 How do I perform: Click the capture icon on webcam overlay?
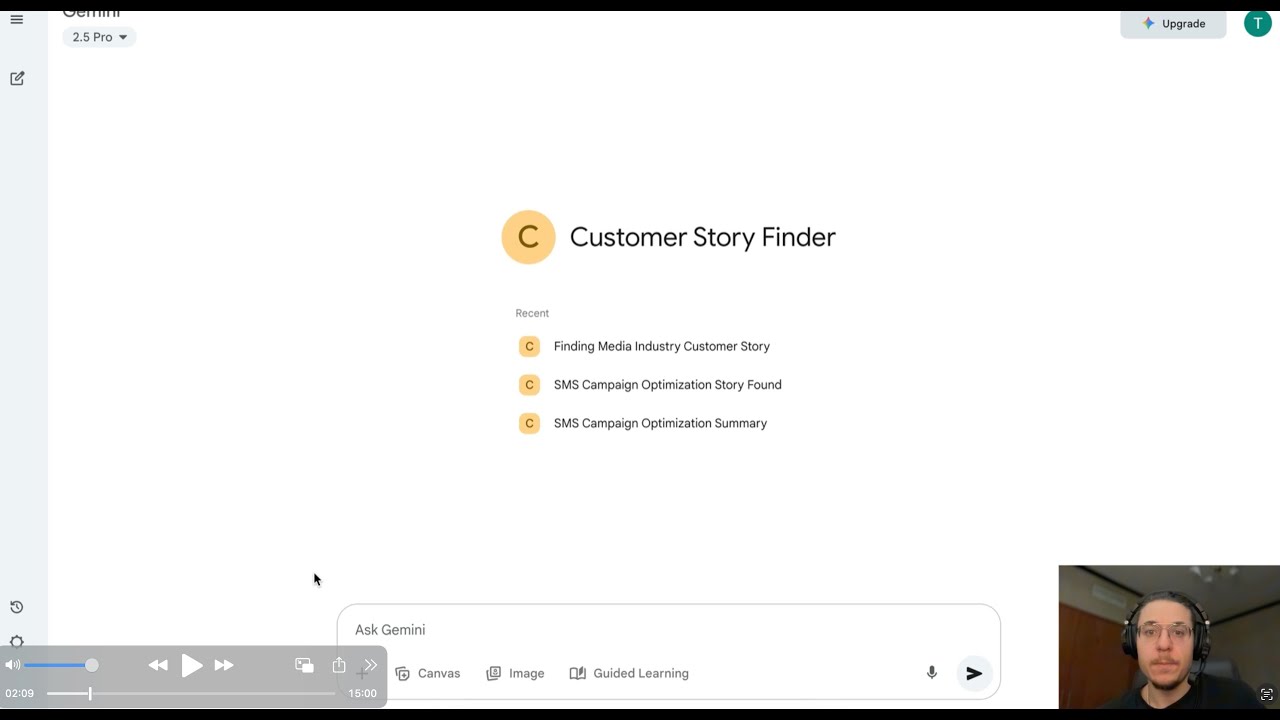tap(1266, 694)
